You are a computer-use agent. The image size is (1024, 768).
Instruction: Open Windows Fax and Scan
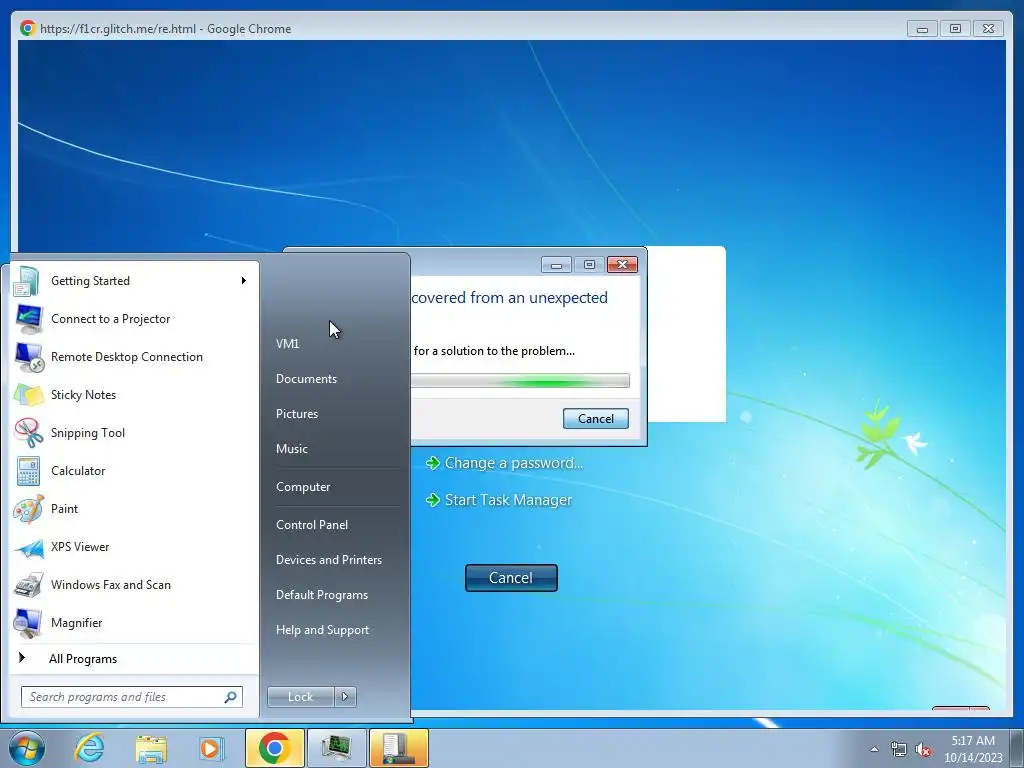(134, 584)
